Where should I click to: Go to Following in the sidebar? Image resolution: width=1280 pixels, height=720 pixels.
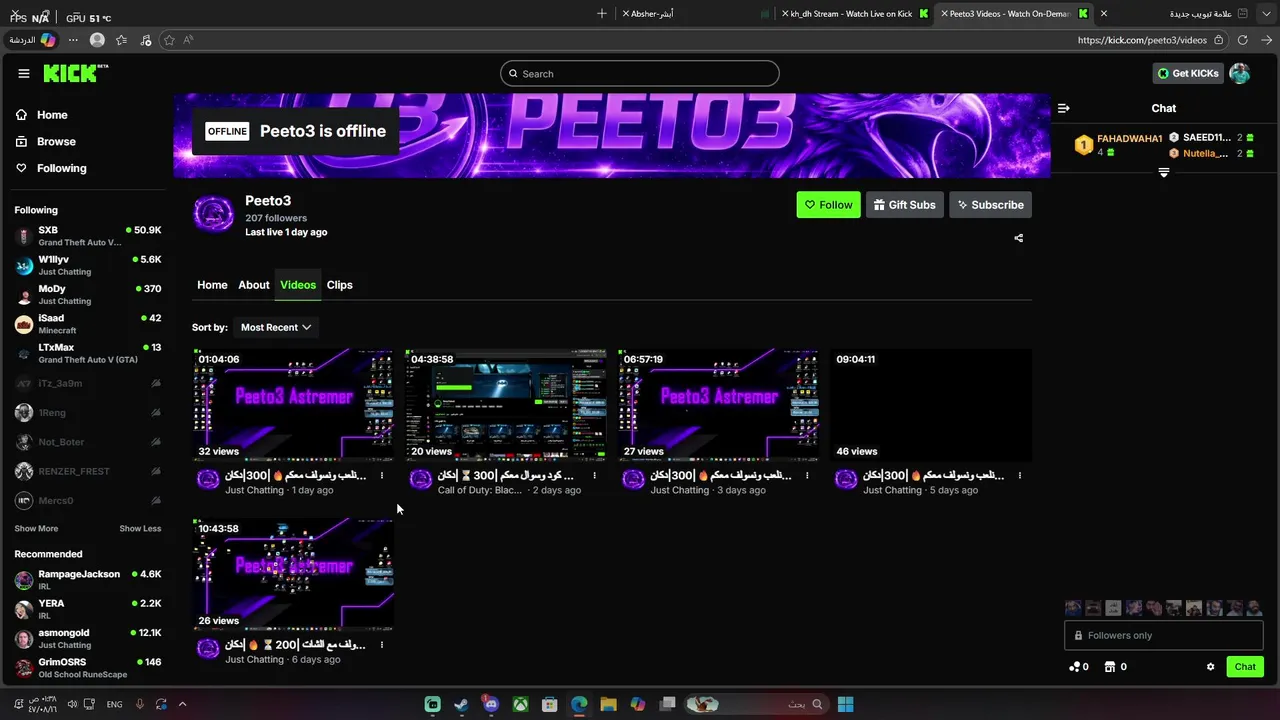(x=51, y=168)
